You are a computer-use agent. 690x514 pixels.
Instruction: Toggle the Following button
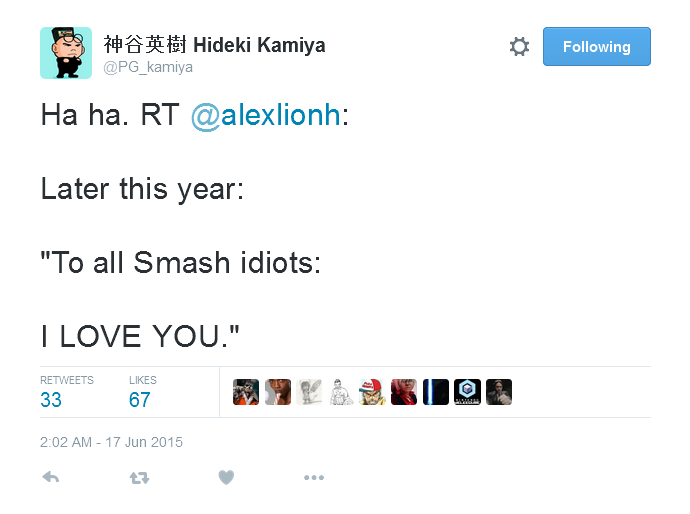[596, 47]
